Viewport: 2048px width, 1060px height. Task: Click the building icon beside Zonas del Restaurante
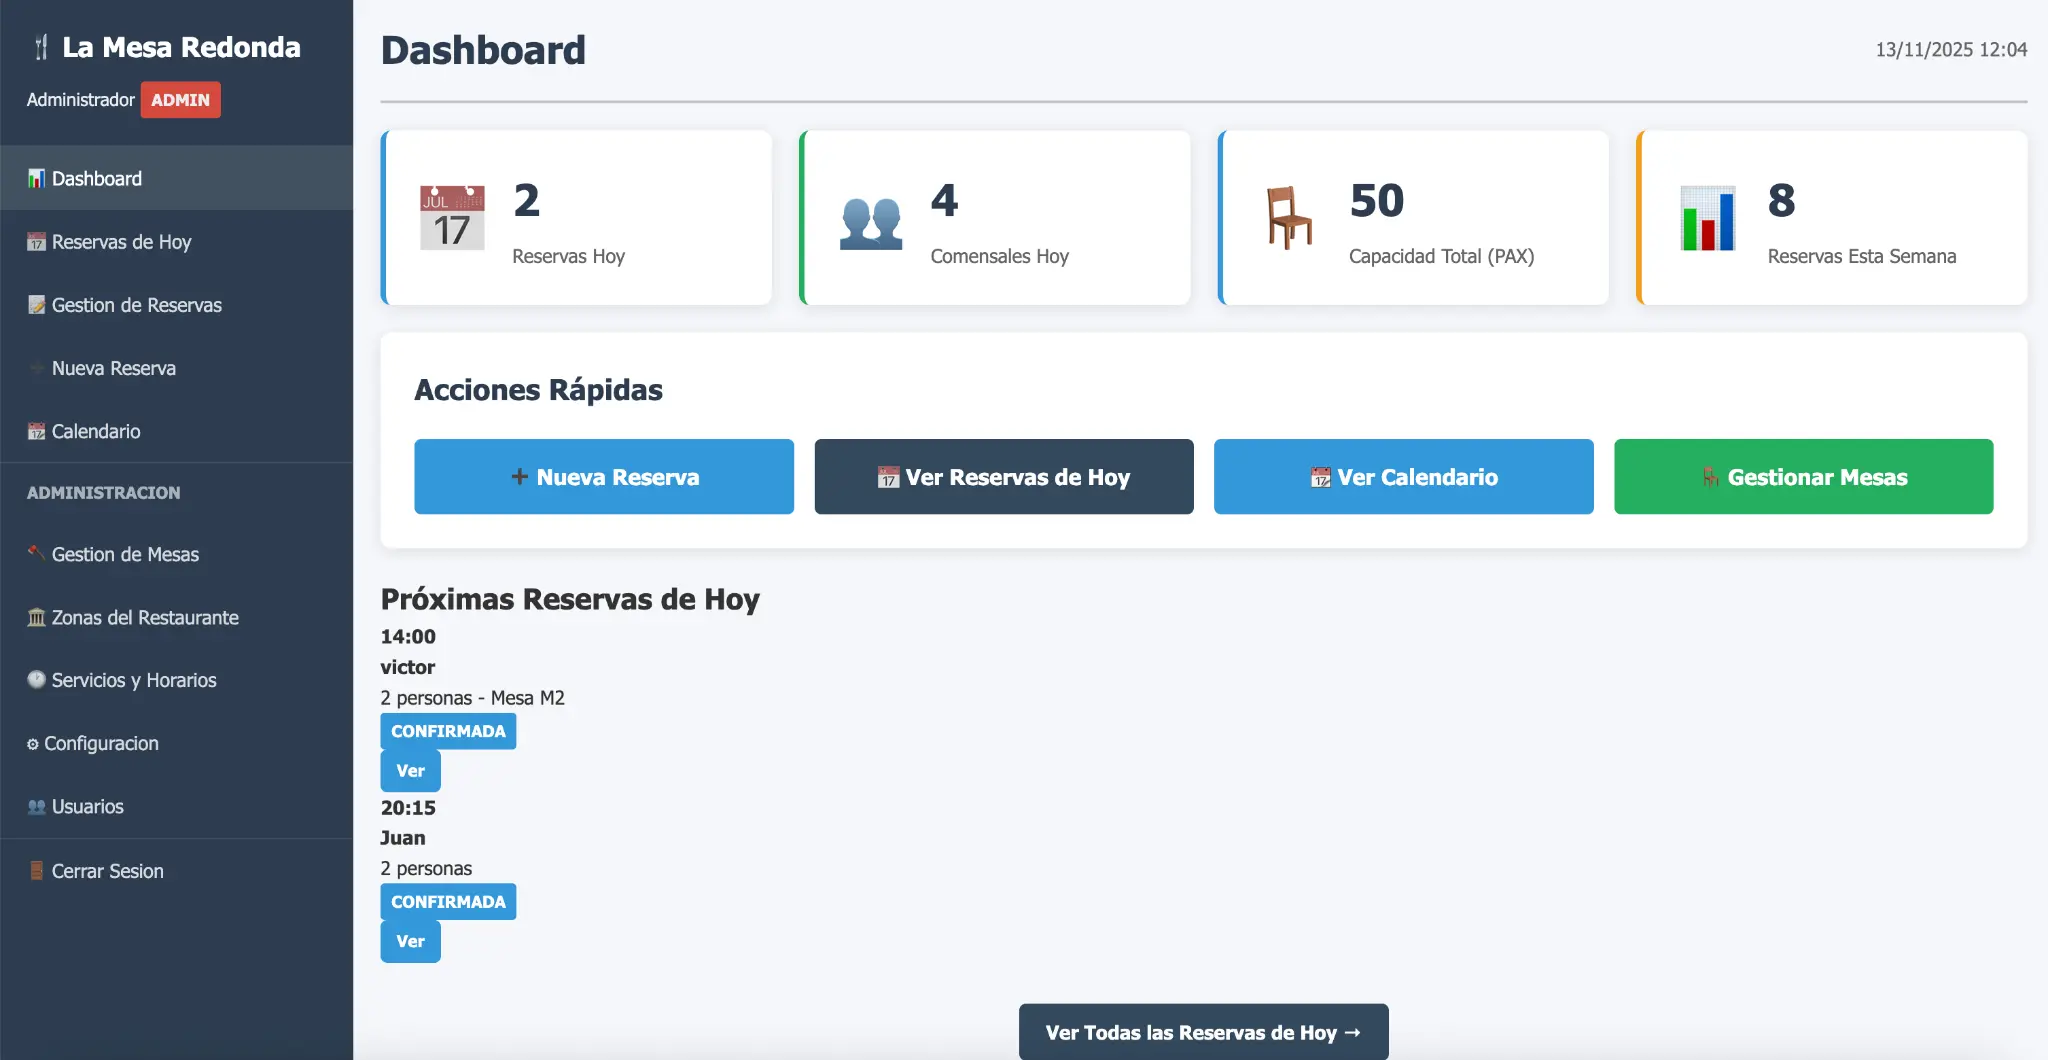pos(36,617)
